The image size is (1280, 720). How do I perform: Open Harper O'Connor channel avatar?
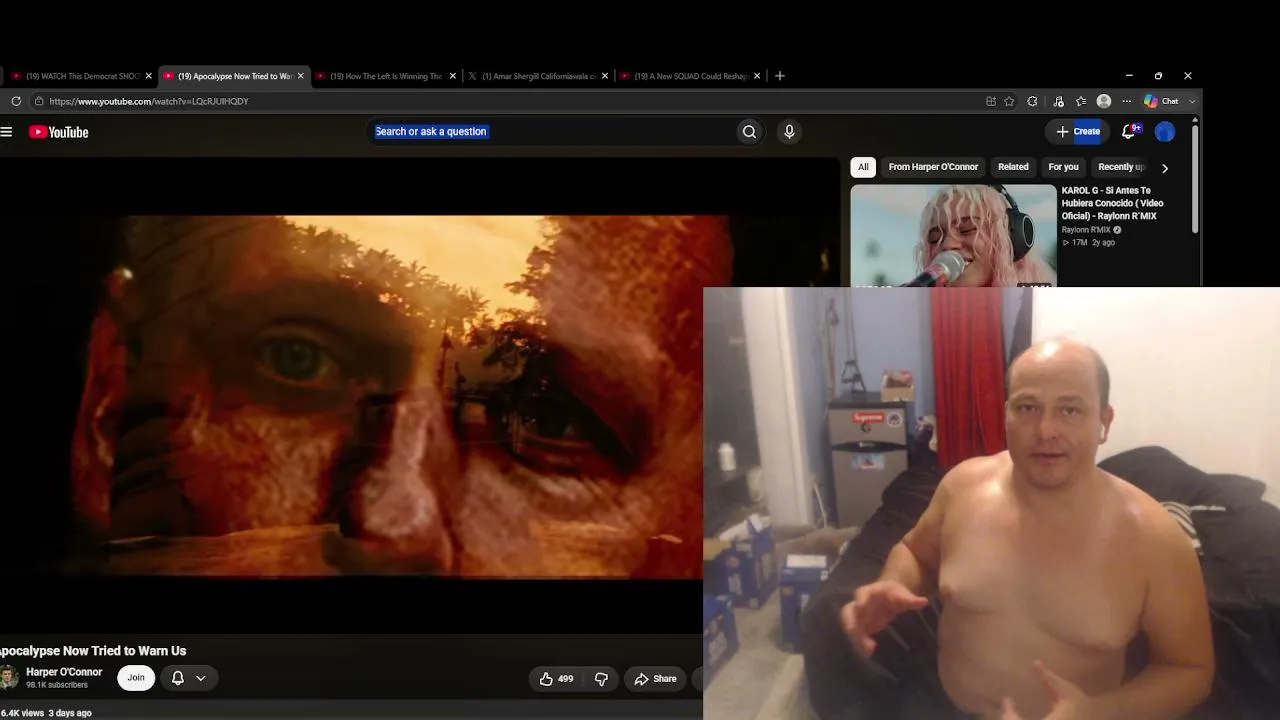[8, 678]
